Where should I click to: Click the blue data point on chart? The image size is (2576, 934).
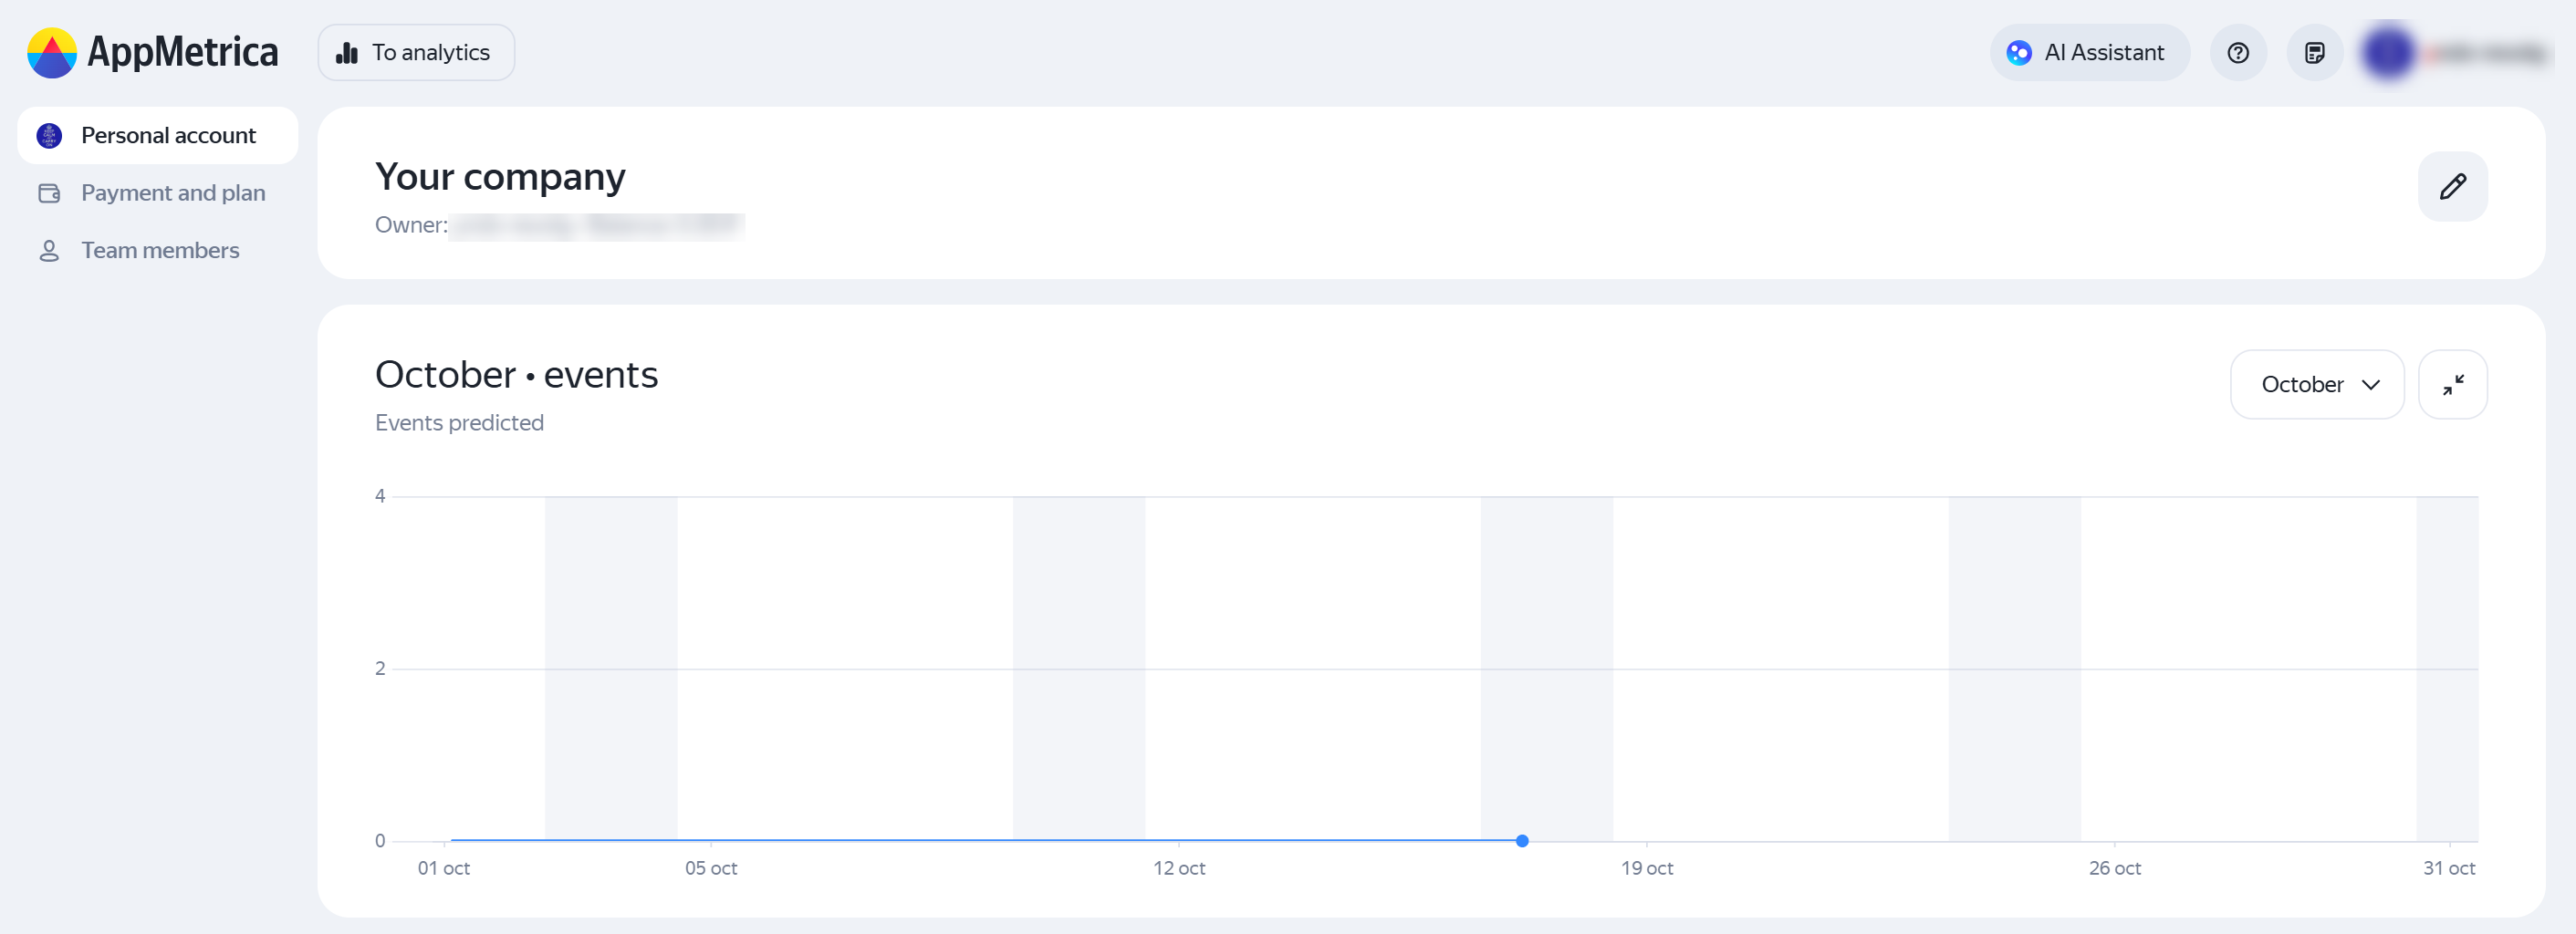click(1521, 841)
